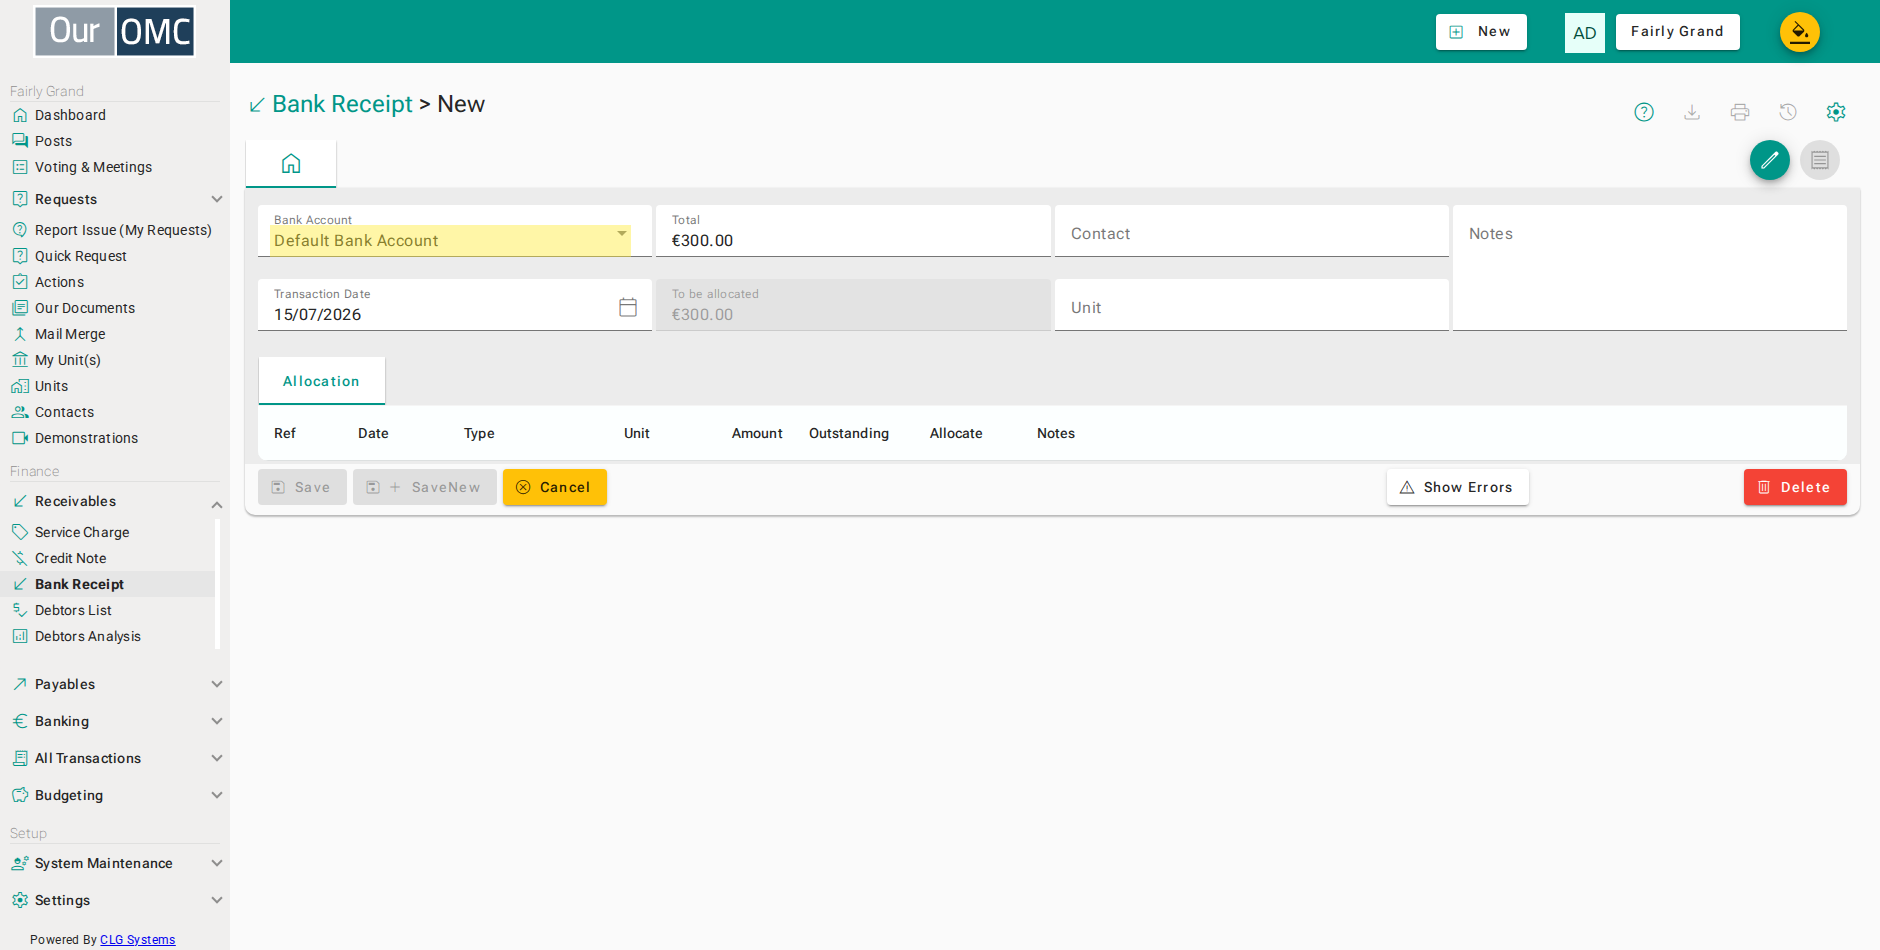This screenshot has width=1880, height=950.
Task: Click the yellow Cancel button
Action: pos(555,487)
